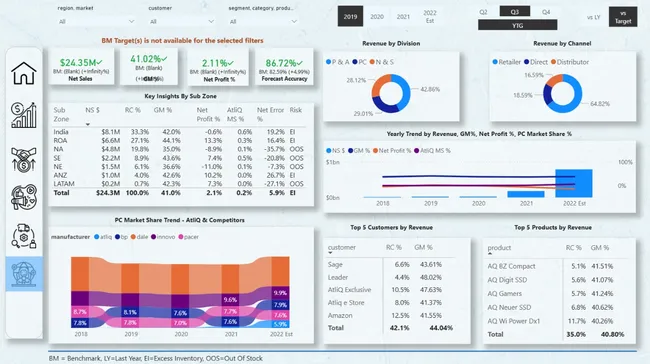Image resolution: width=650 pixels, height=364 pixels.
Task: Click the pacer manufacturer legend item
Action: pos(189,237)
